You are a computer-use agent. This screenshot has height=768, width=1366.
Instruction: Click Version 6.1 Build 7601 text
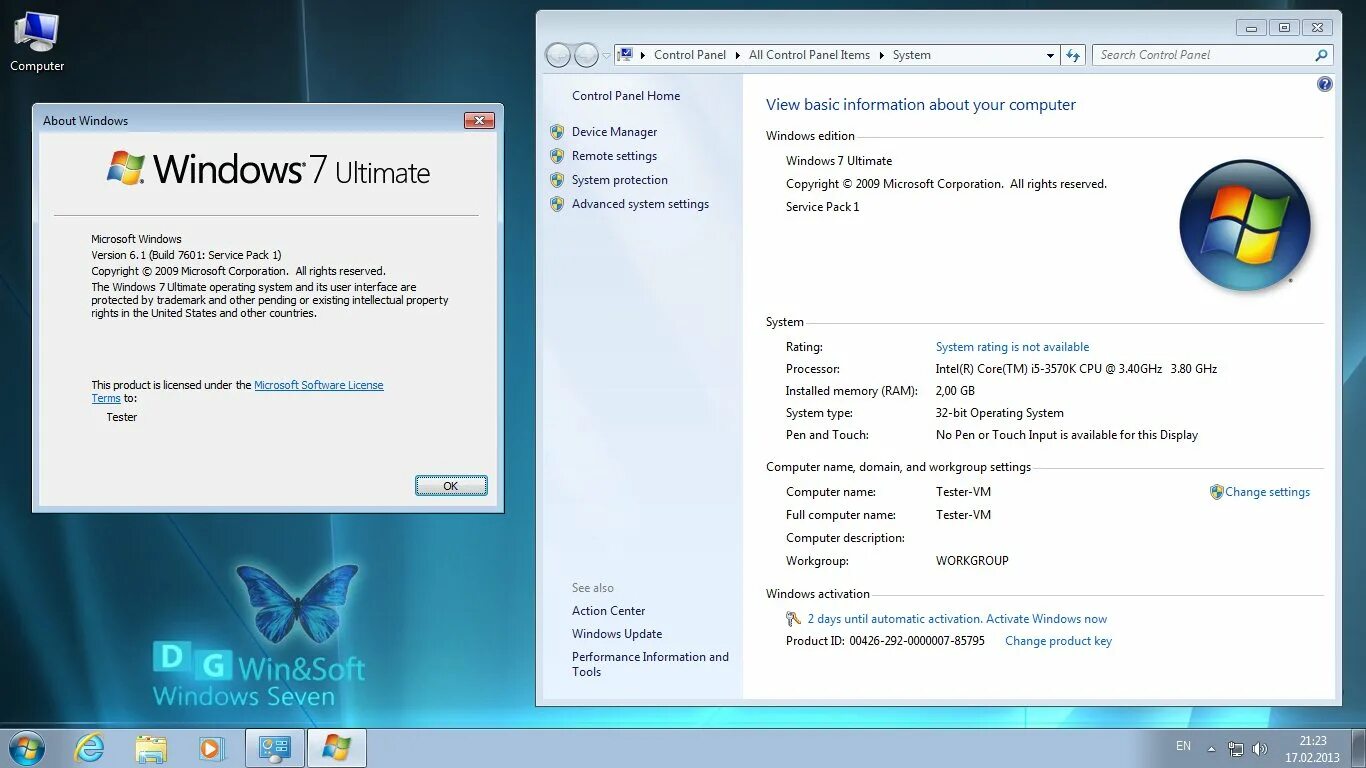coord(186,255)
